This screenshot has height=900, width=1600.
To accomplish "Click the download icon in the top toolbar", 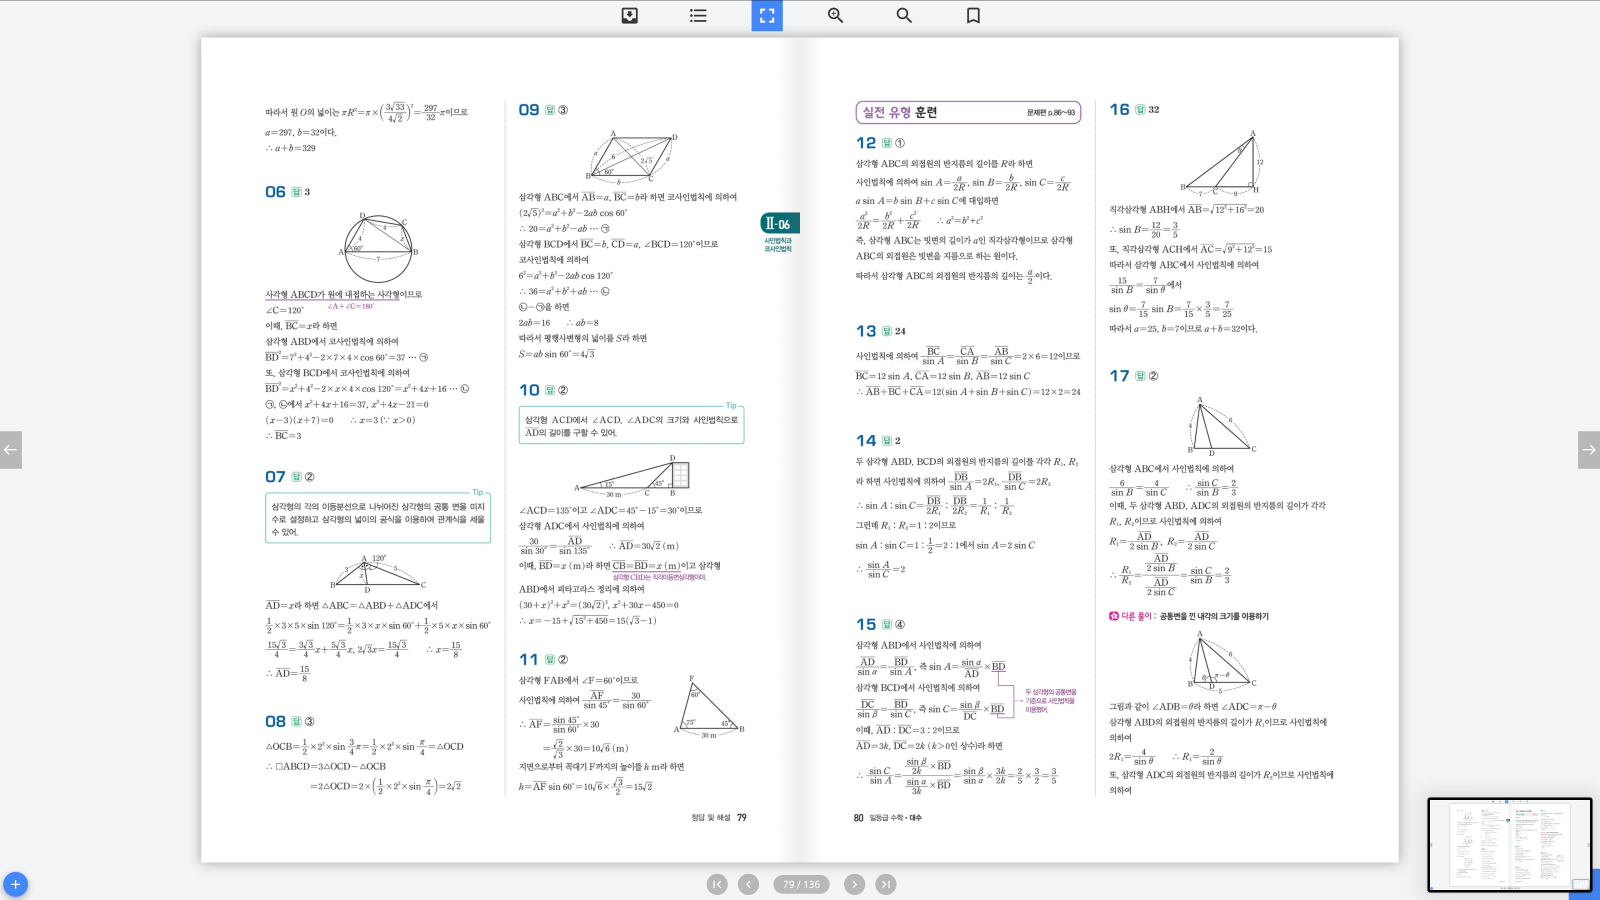I will click(630, 15).
